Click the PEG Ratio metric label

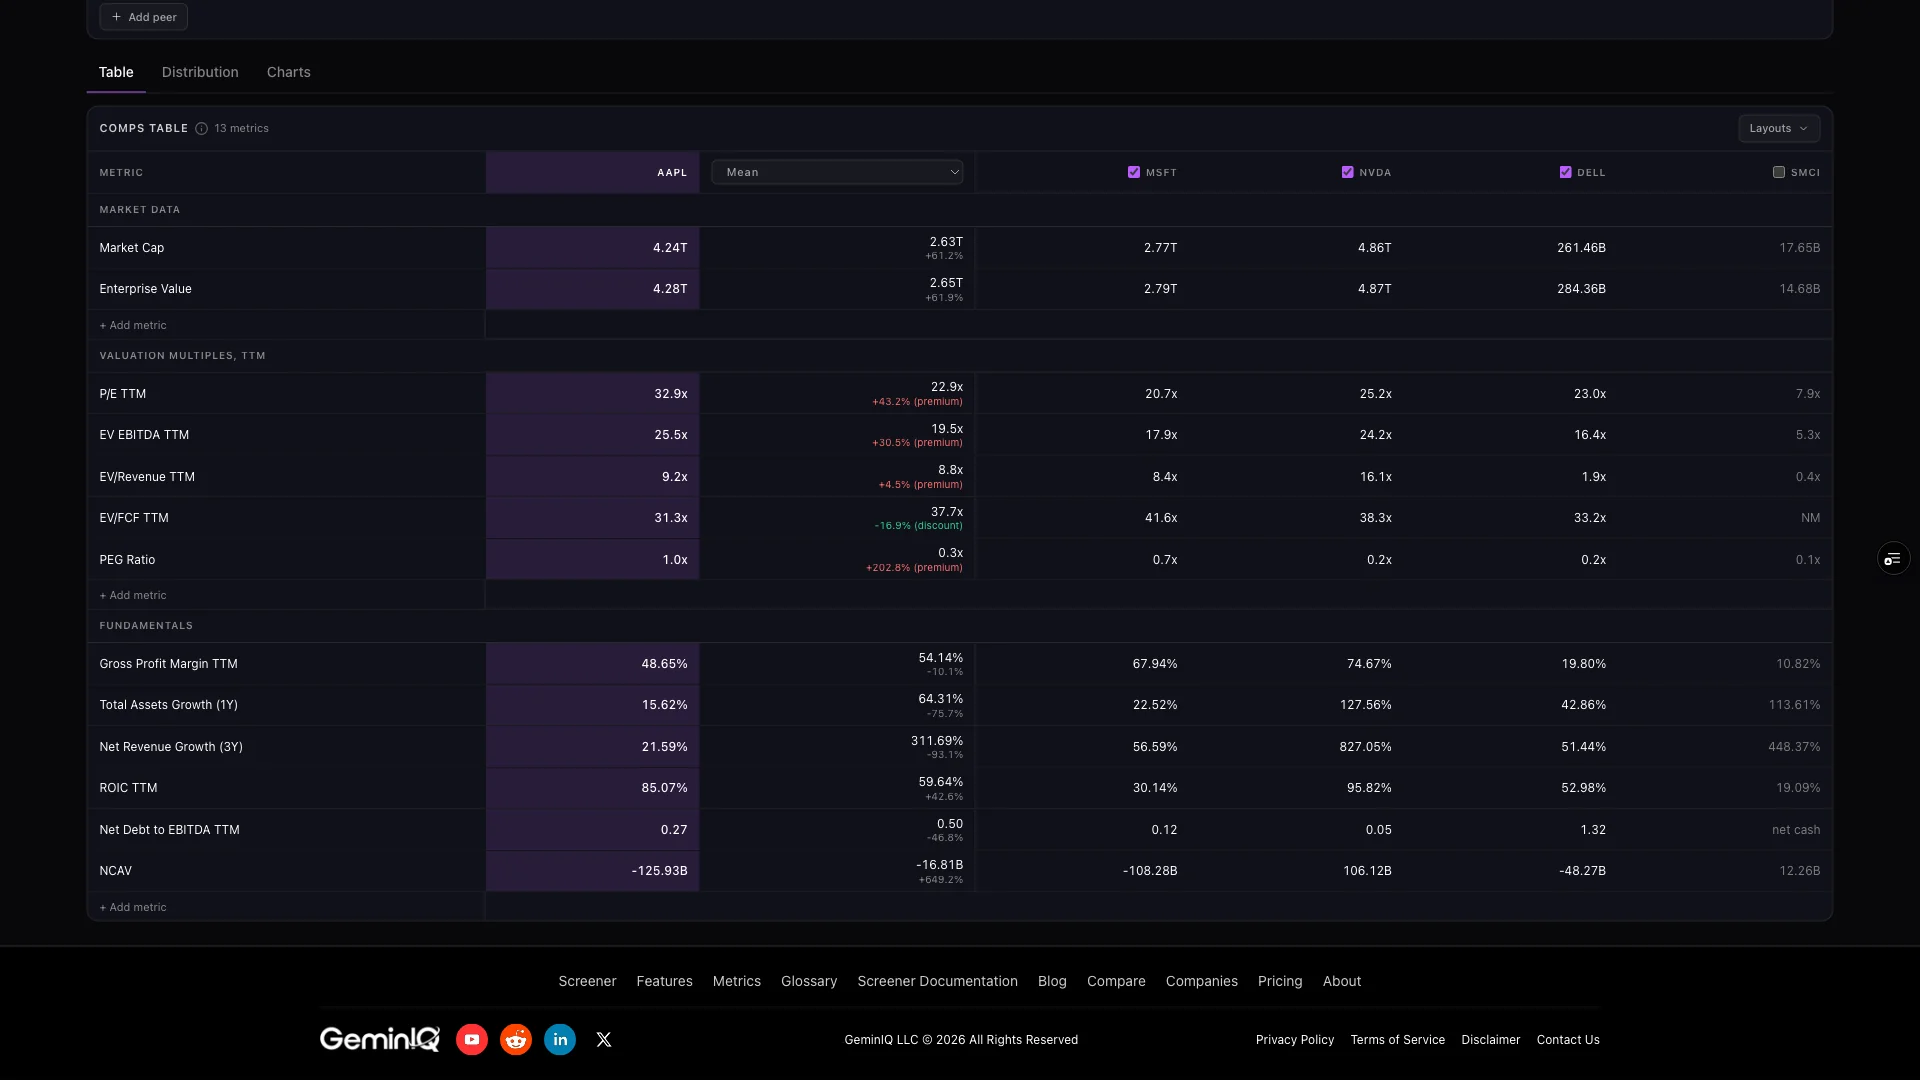(127, 560)
